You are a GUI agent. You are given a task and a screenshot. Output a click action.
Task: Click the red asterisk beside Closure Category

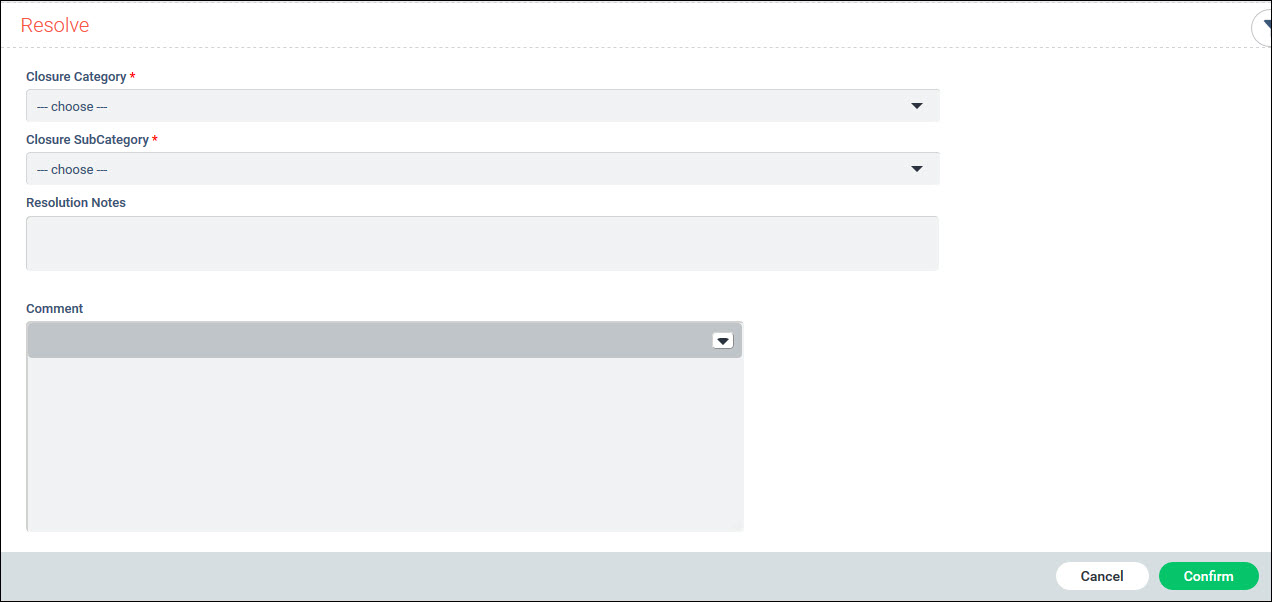(133, 77)
